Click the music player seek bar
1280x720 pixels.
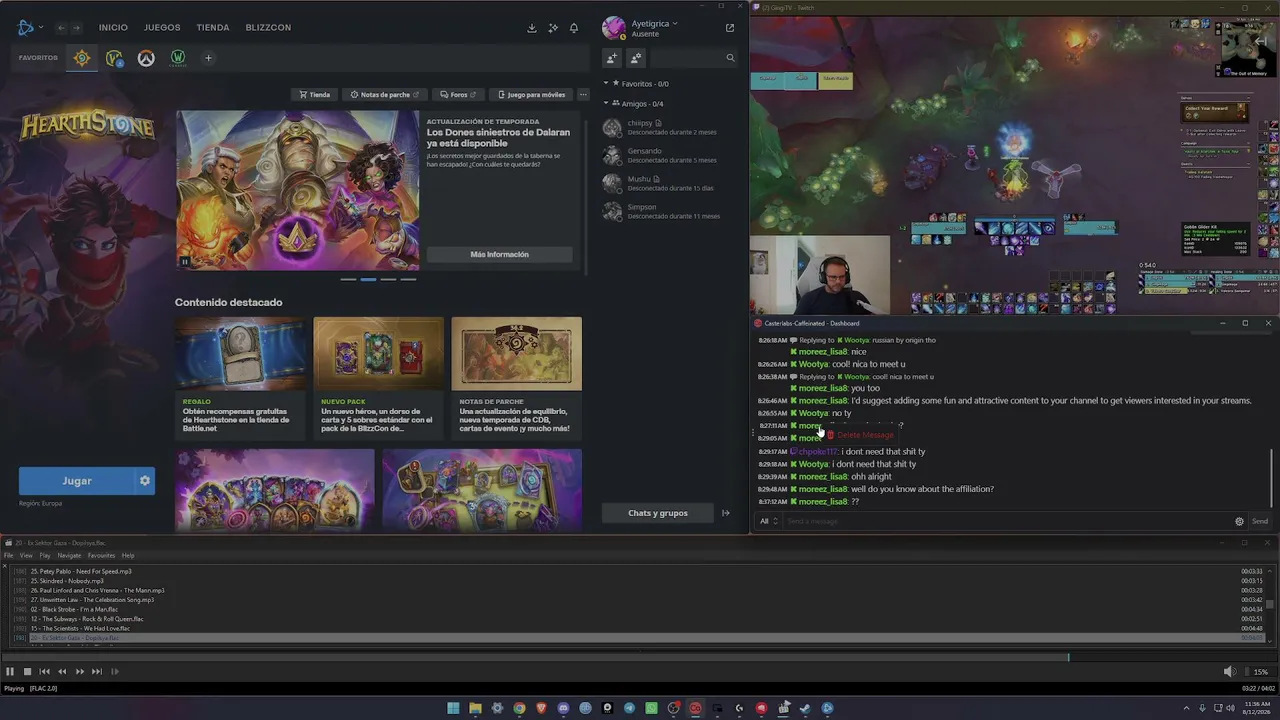pos(640,657)
